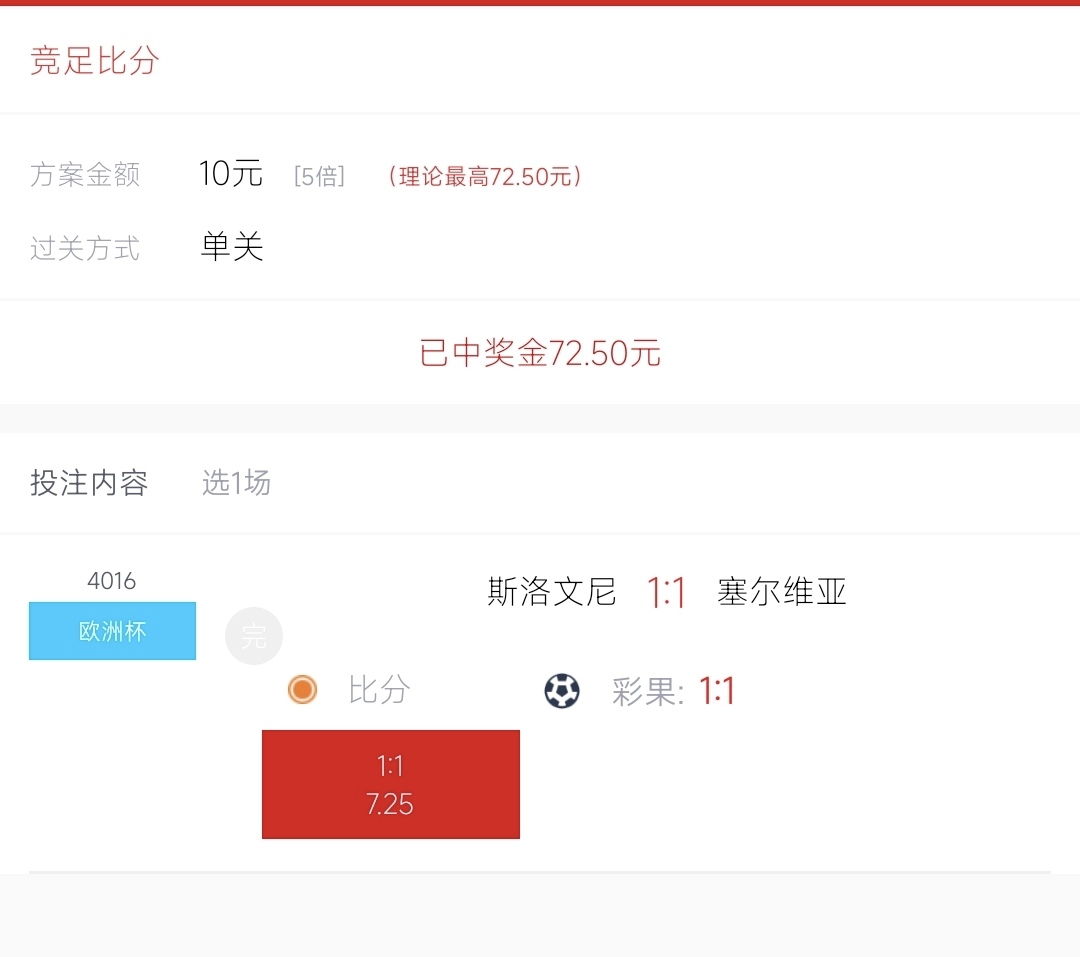The height and width of the screenshot is (957, 1080).
Task: Click the 彩果 result value 1:1
Action: tap(717, 691)
